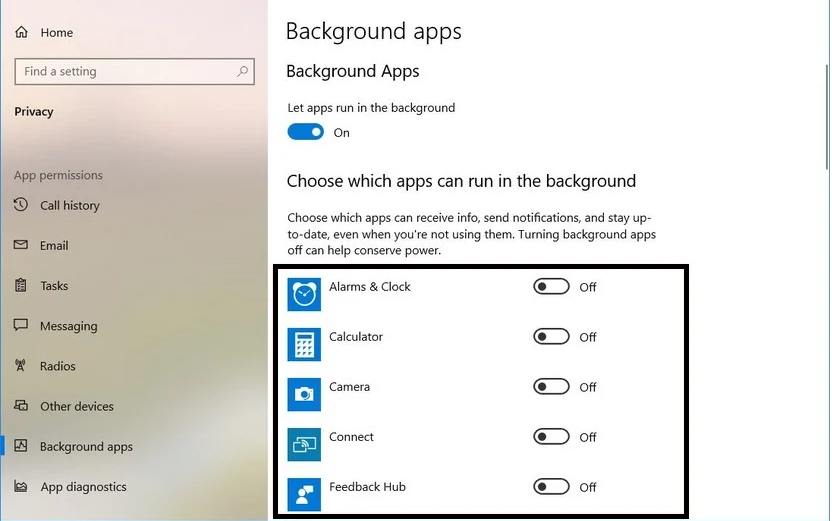Screen dimensions: 832x521
Task: Click the Home icon in sidebar
Action: point(21,32)
